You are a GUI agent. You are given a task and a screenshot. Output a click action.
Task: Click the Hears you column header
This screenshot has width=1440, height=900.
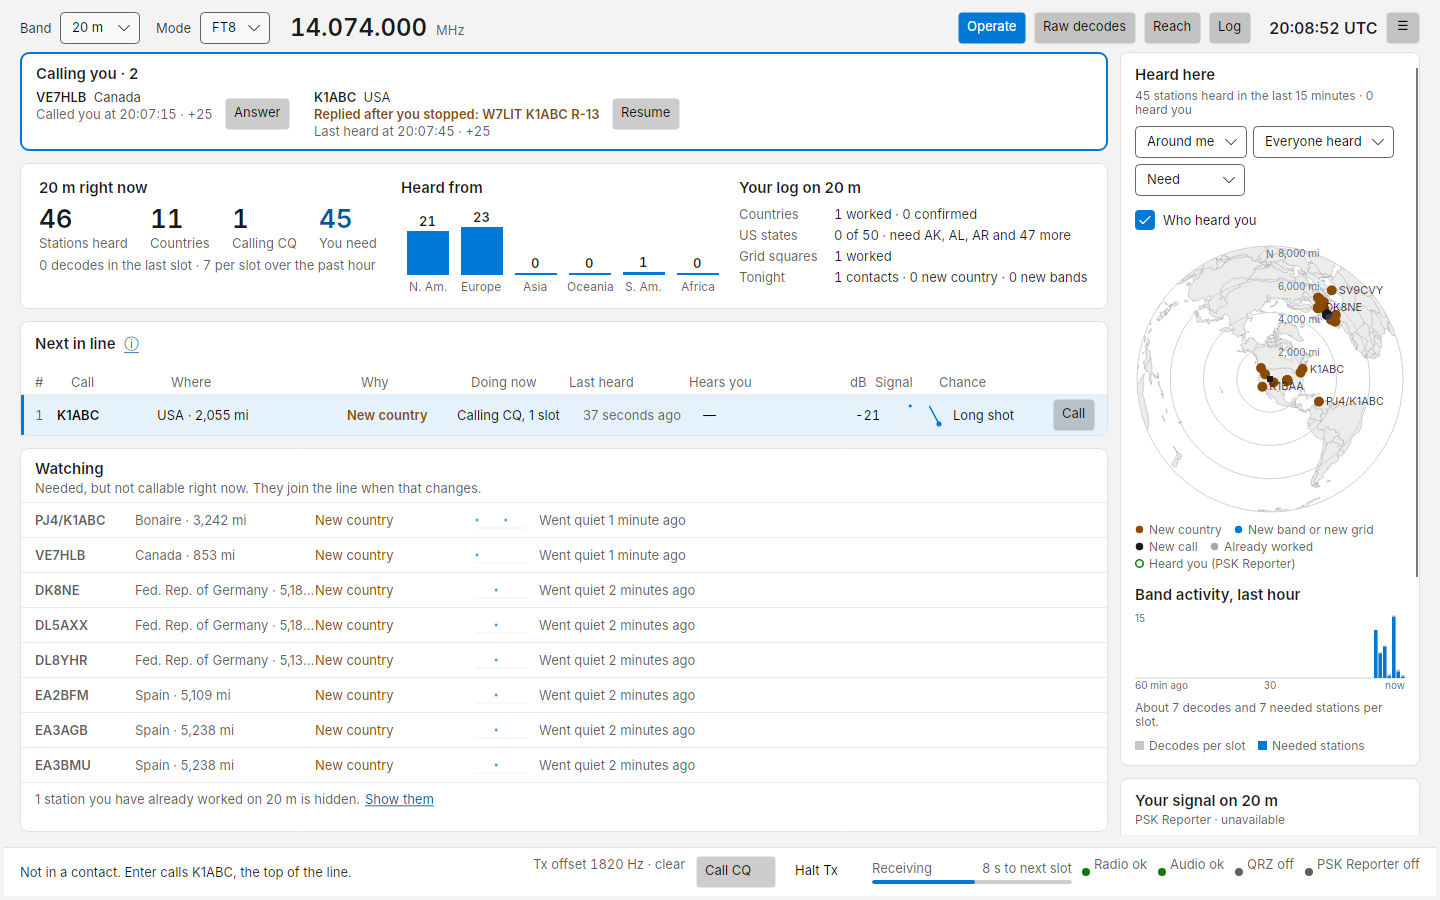720,382
